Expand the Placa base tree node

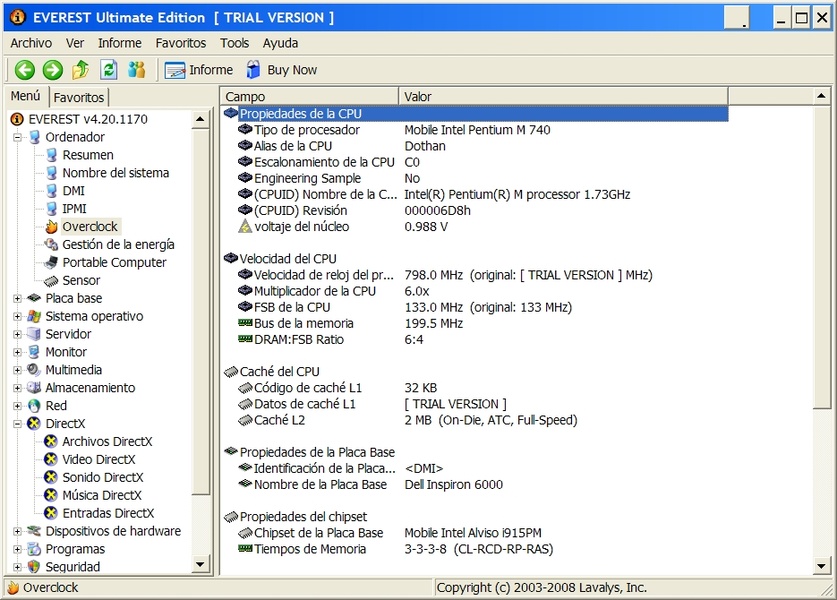[18, 299]
